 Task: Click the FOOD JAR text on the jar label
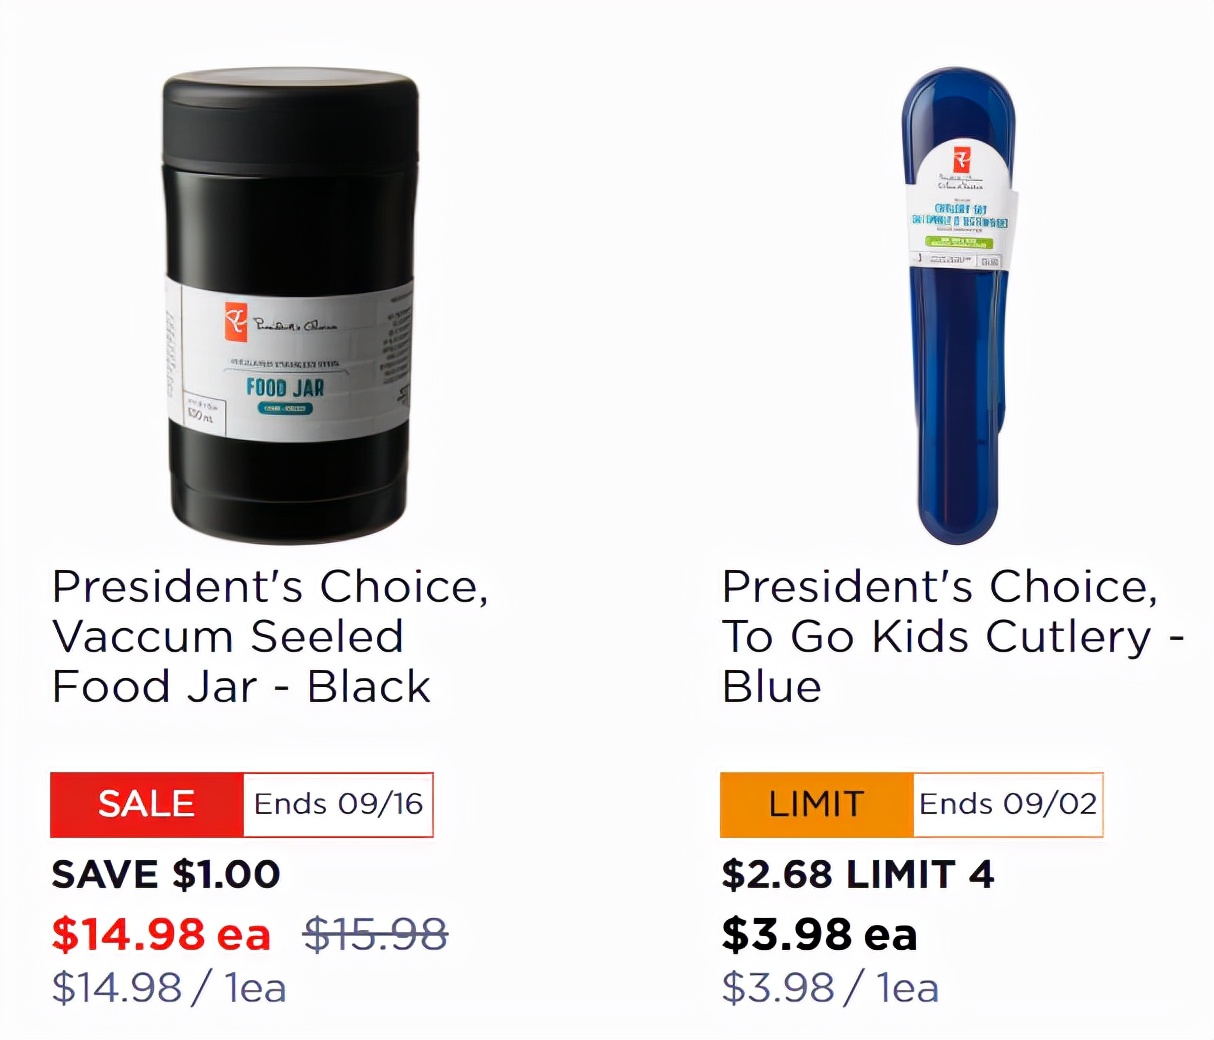pos(285,387)
